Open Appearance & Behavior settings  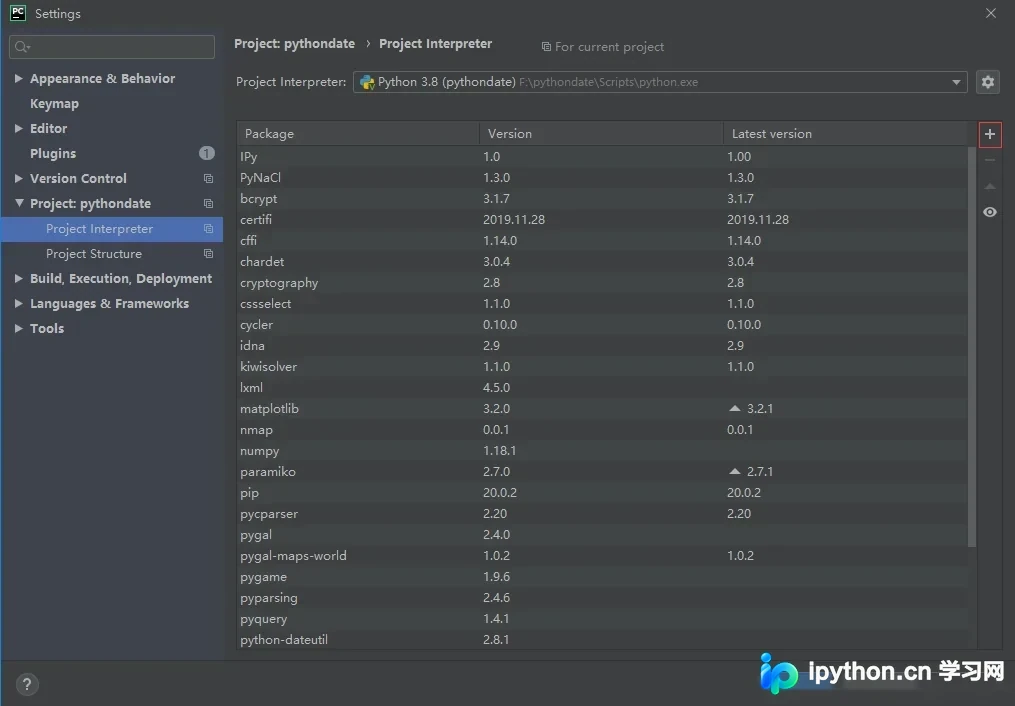[102, 78]
